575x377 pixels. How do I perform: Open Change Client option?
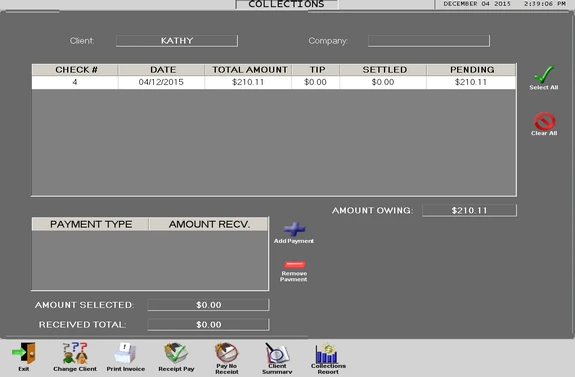pos(75,353)
